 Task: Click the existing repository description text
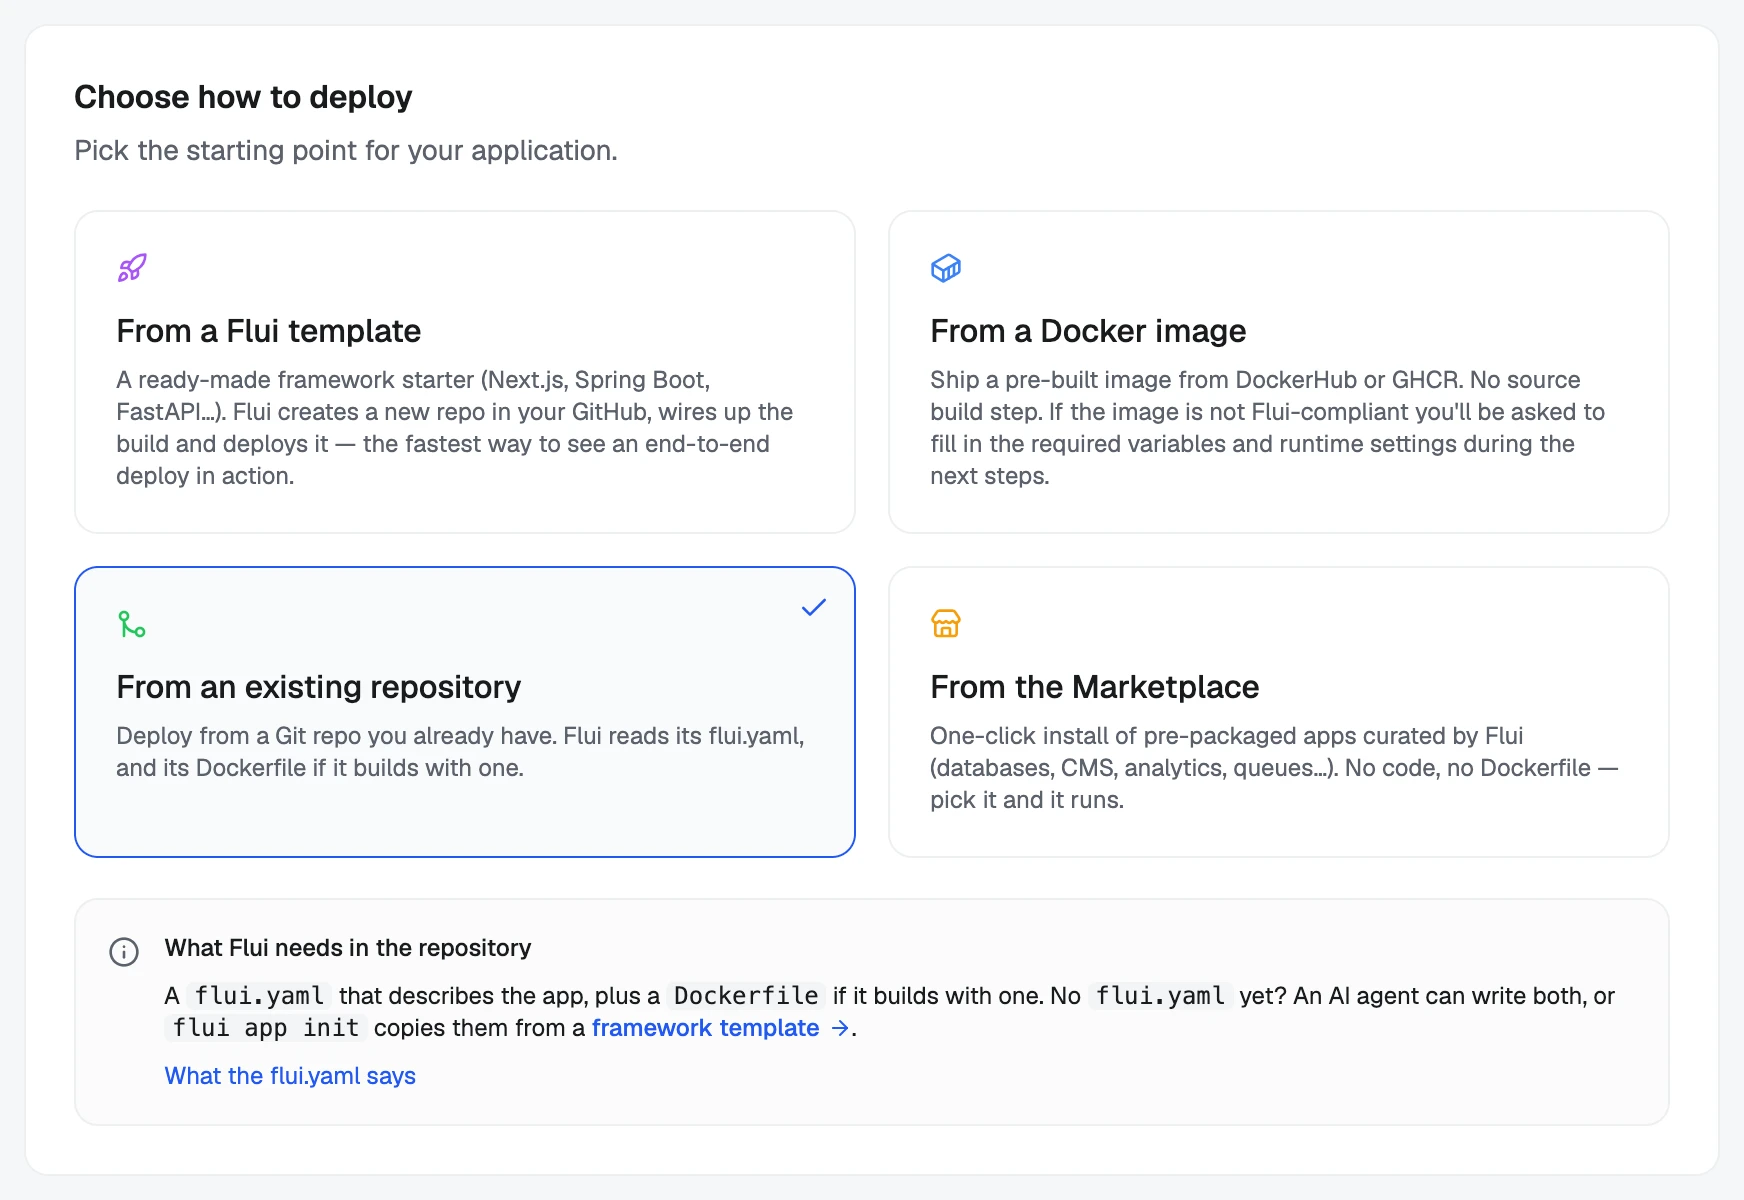[460, 752]
